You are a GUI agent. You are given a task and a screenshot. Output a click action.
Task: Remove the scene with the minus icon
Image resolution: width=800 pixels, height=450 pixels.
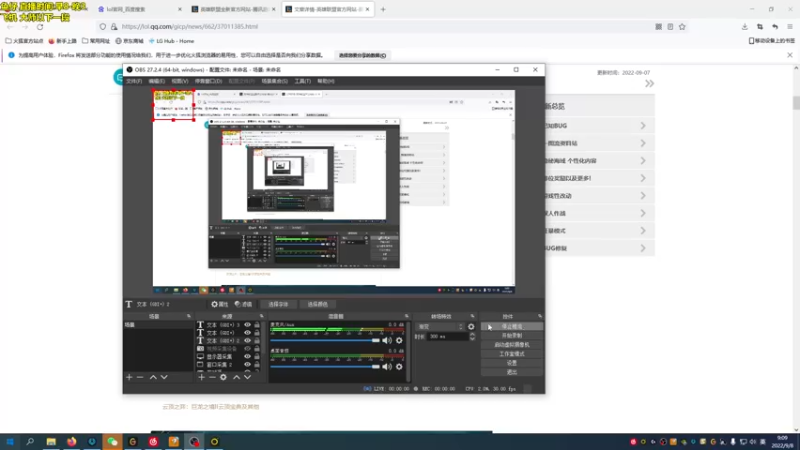(140, 377)
